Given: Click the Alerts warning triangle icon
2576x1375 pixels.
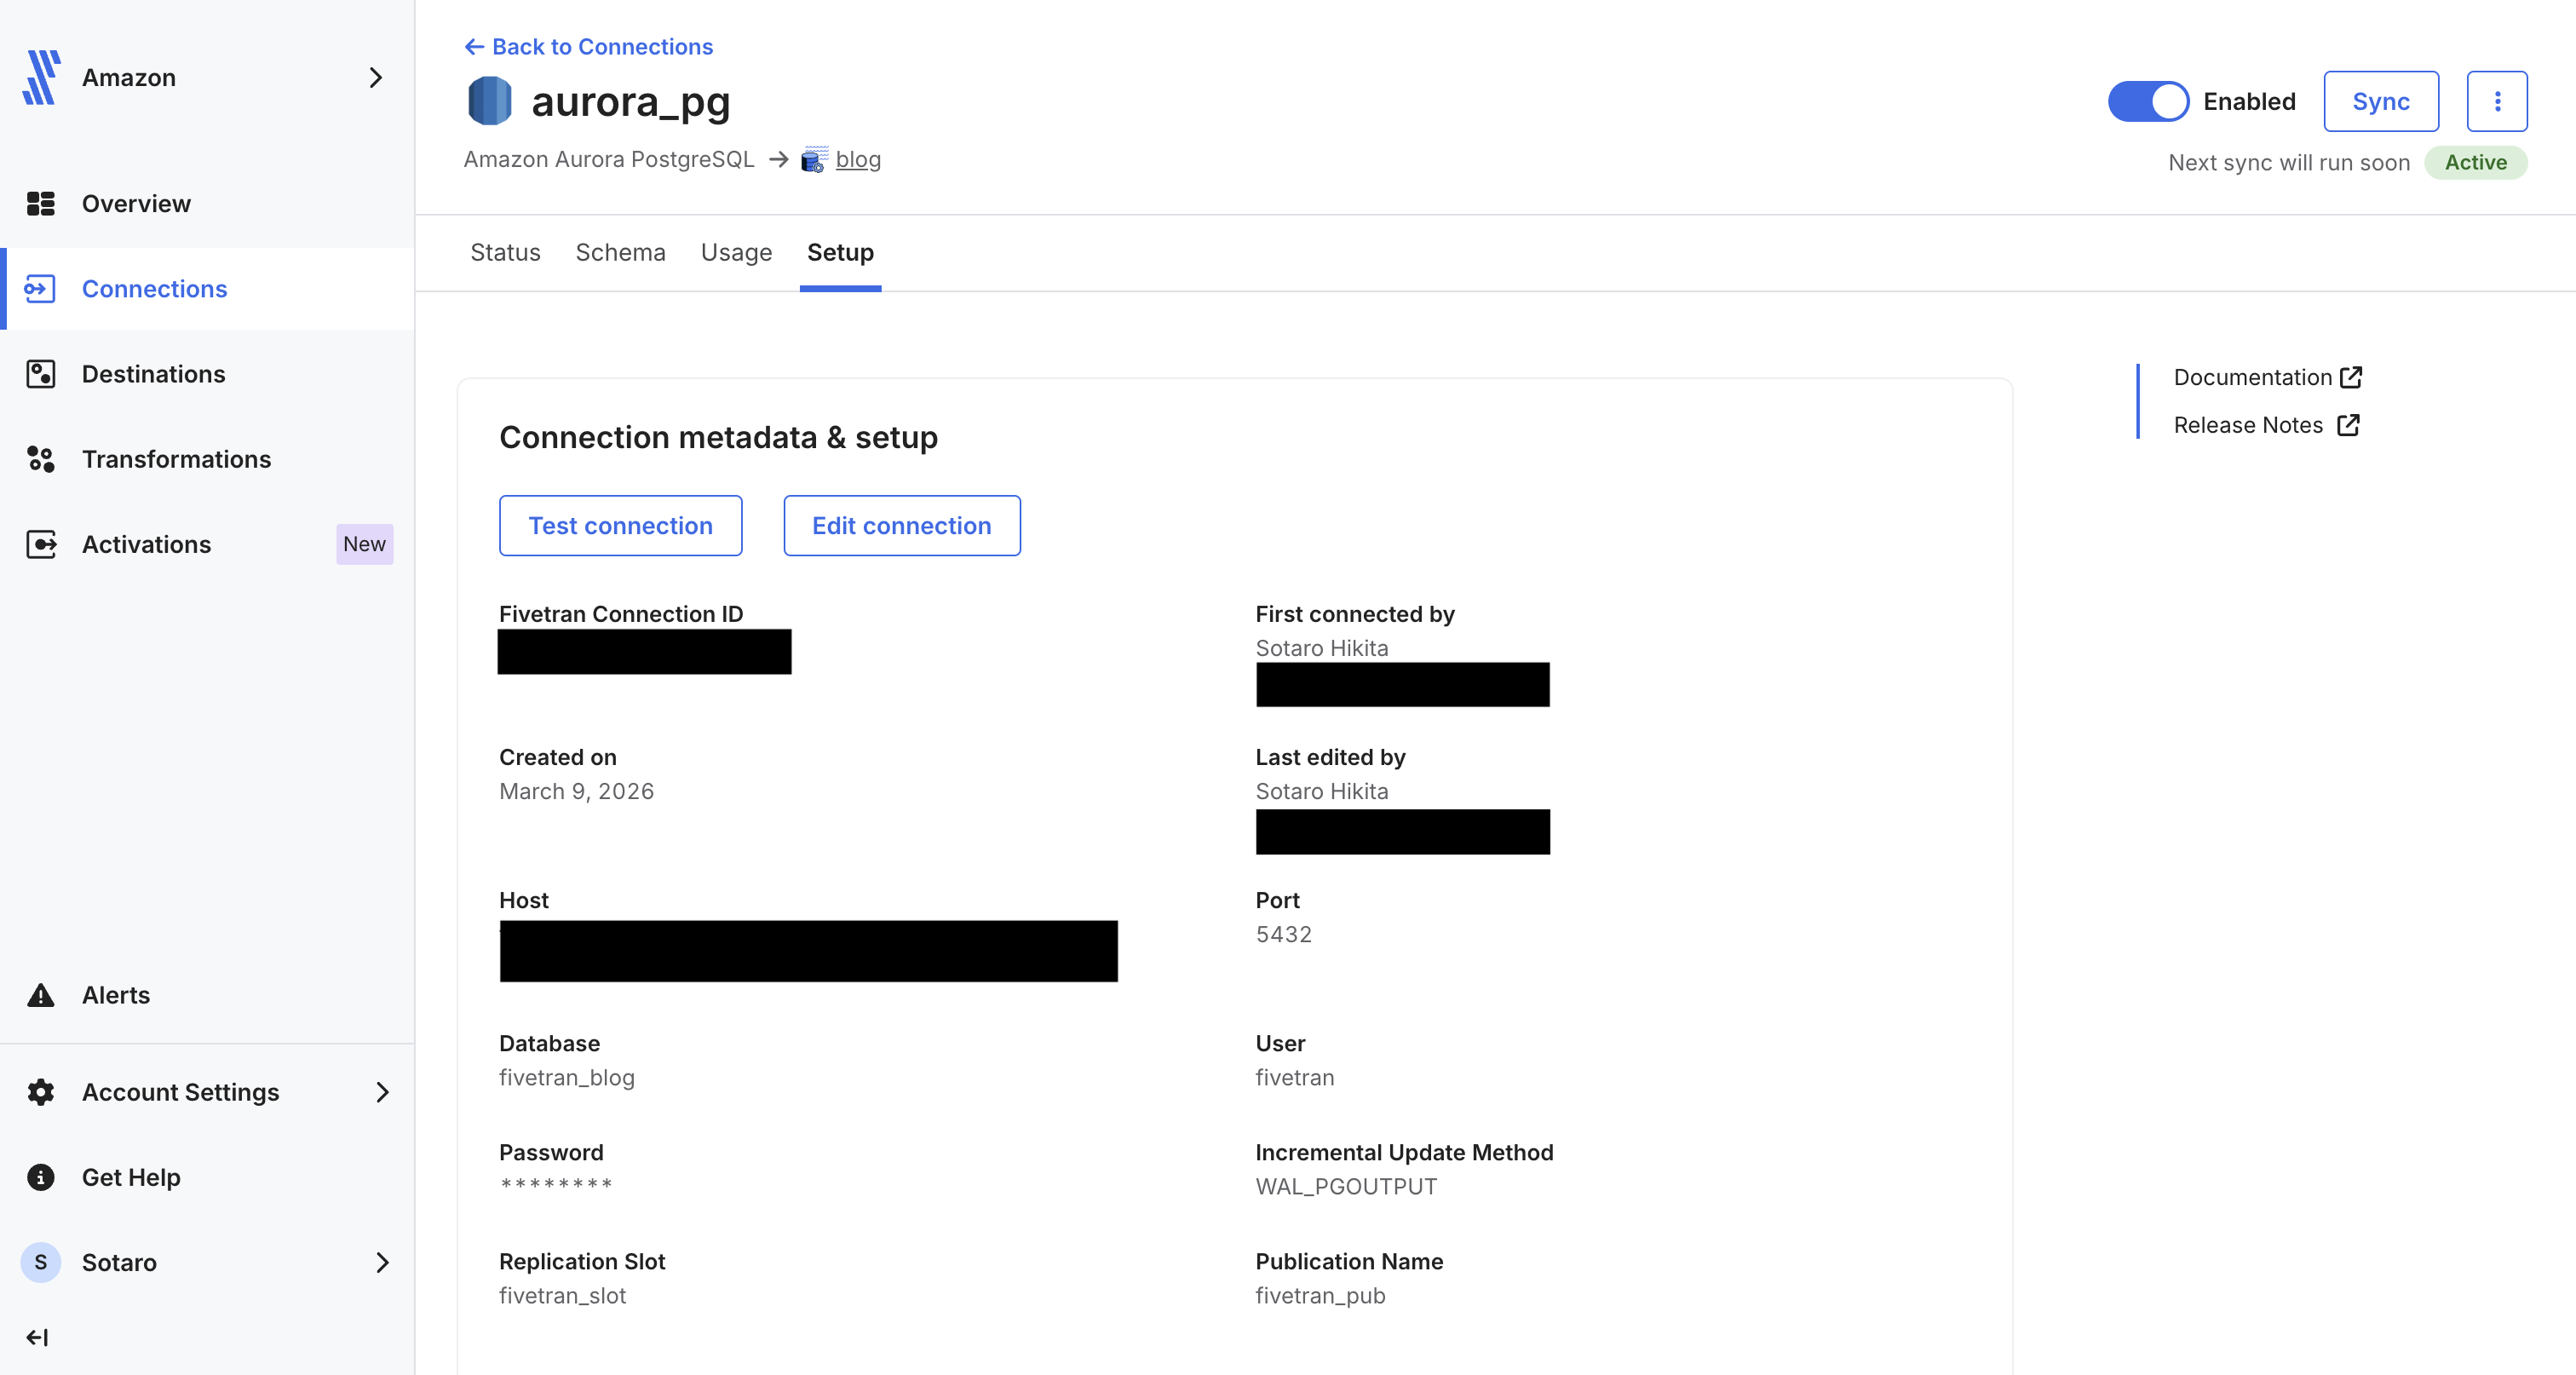Looking at the screenshot, I should 40,995.
